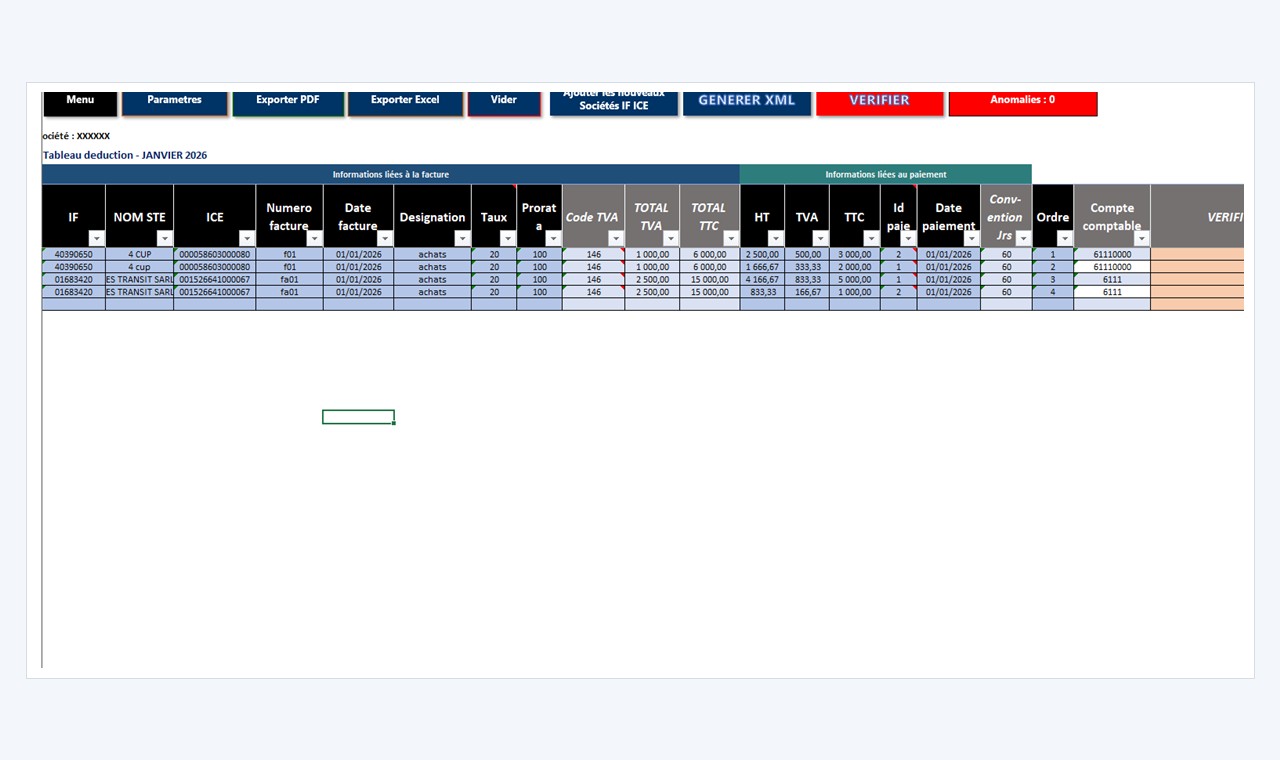Click the Exporter PDF button

click(288, 103)
